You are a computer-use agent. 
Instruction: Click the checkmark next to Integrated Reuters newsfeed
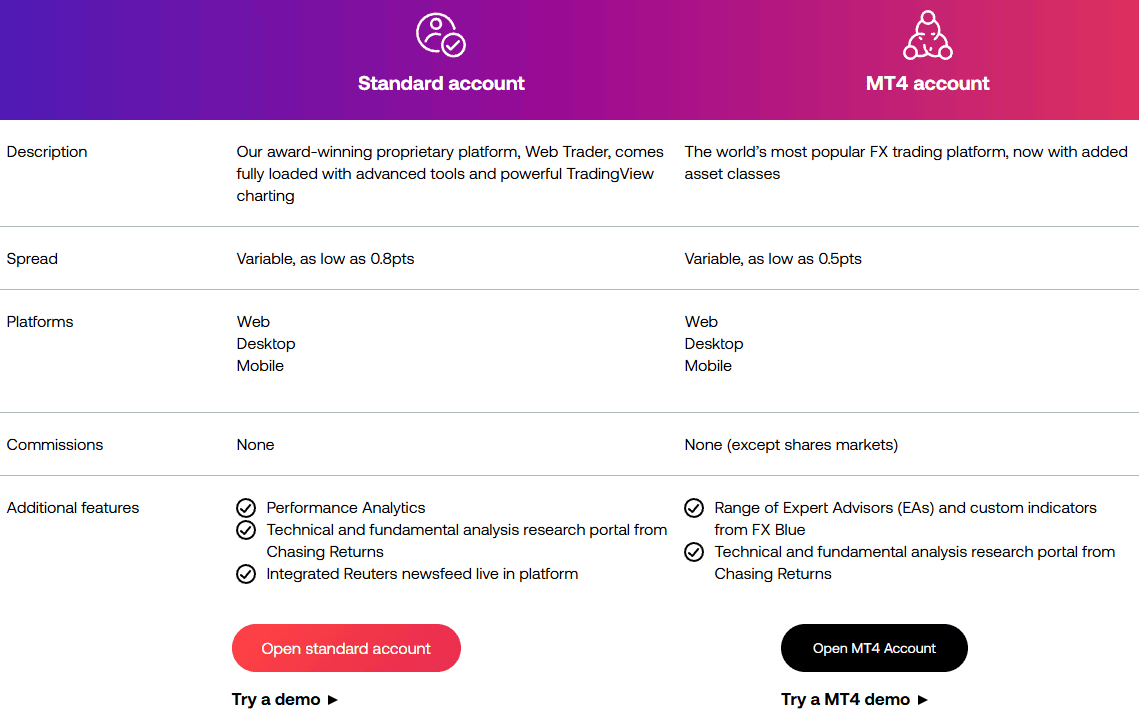coord(245,574)
